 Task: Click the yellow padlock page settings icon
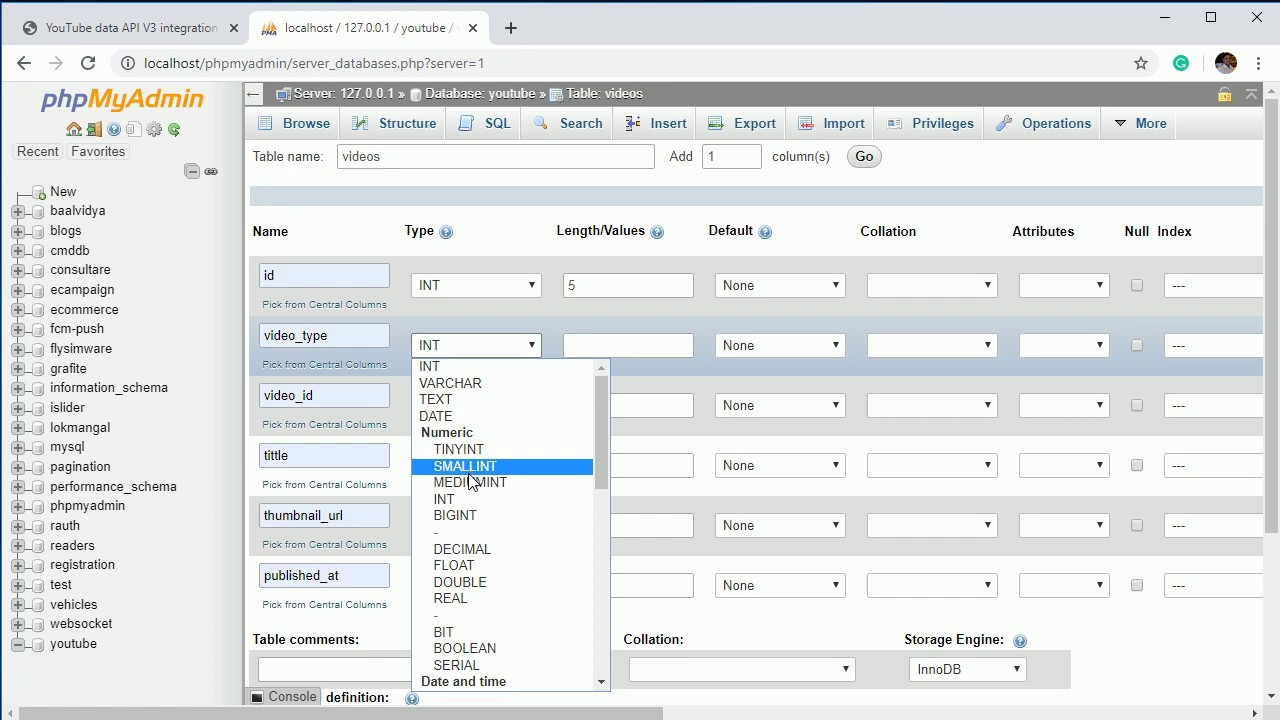[1224, 95]
